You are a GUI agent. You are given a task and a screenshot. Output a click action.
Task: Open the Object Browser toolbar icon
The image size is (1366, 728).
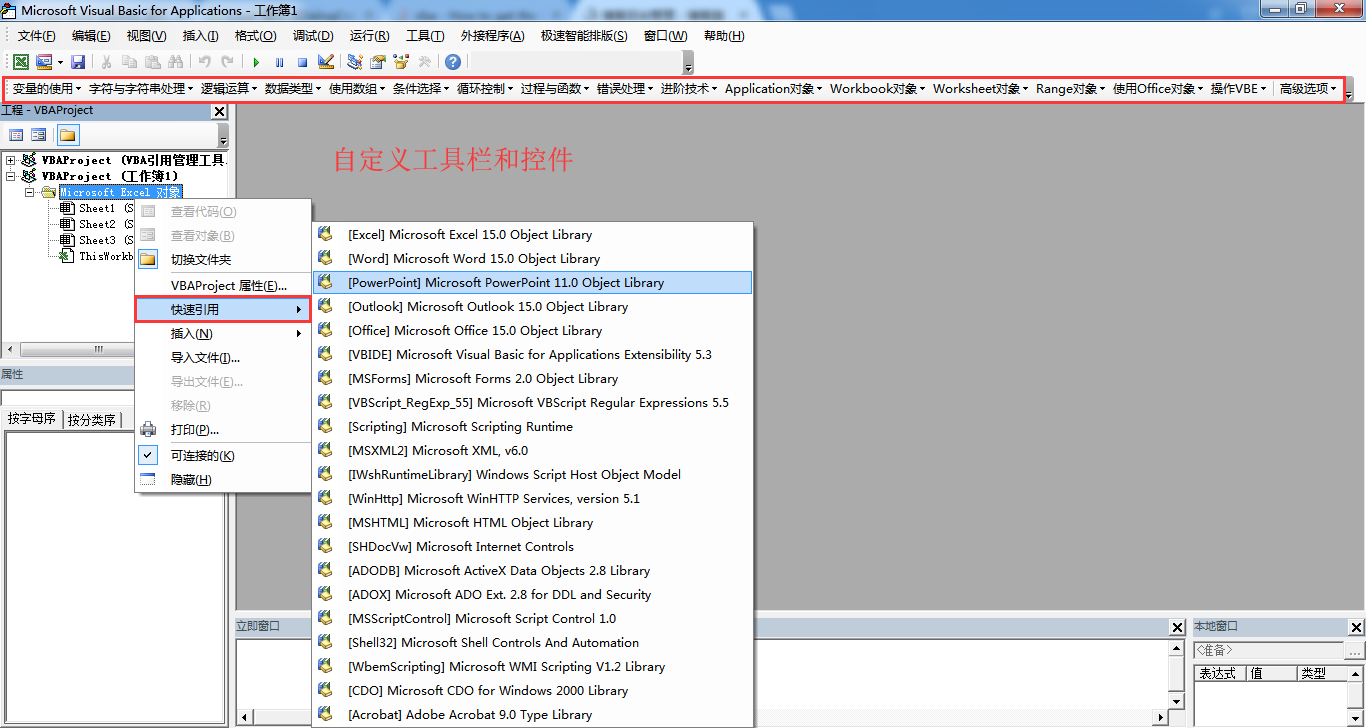[x=401, y=62]
